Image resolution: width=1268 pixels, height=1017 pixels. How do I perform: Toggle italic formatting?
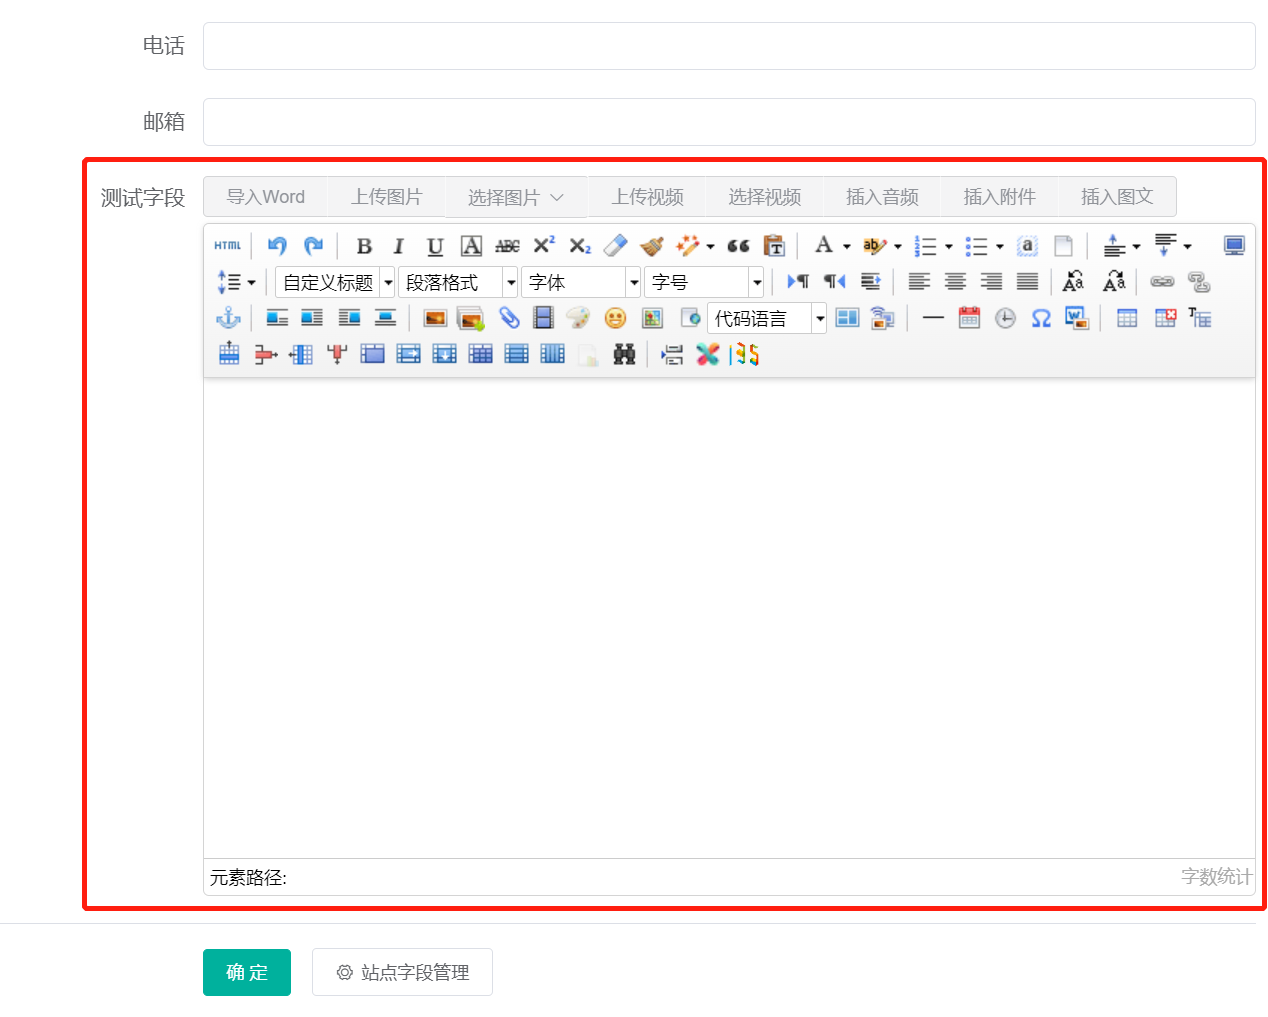click(399, 246)
